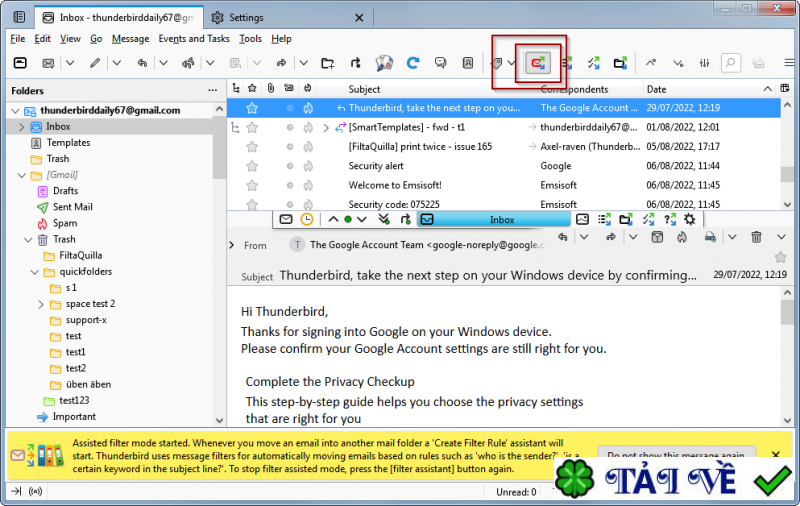Toggle the star in the message header pane
Viewport: 800px width, 506px height.
(780, 257)
